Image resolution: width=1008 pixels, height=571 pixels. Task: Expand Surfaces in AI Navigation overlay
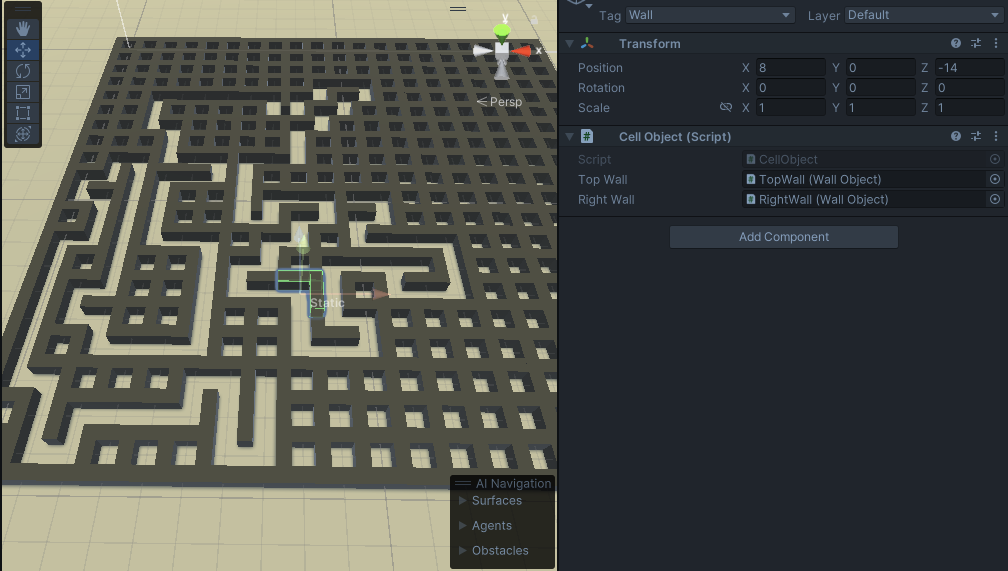pyautogui.click(x=463, y=501)
